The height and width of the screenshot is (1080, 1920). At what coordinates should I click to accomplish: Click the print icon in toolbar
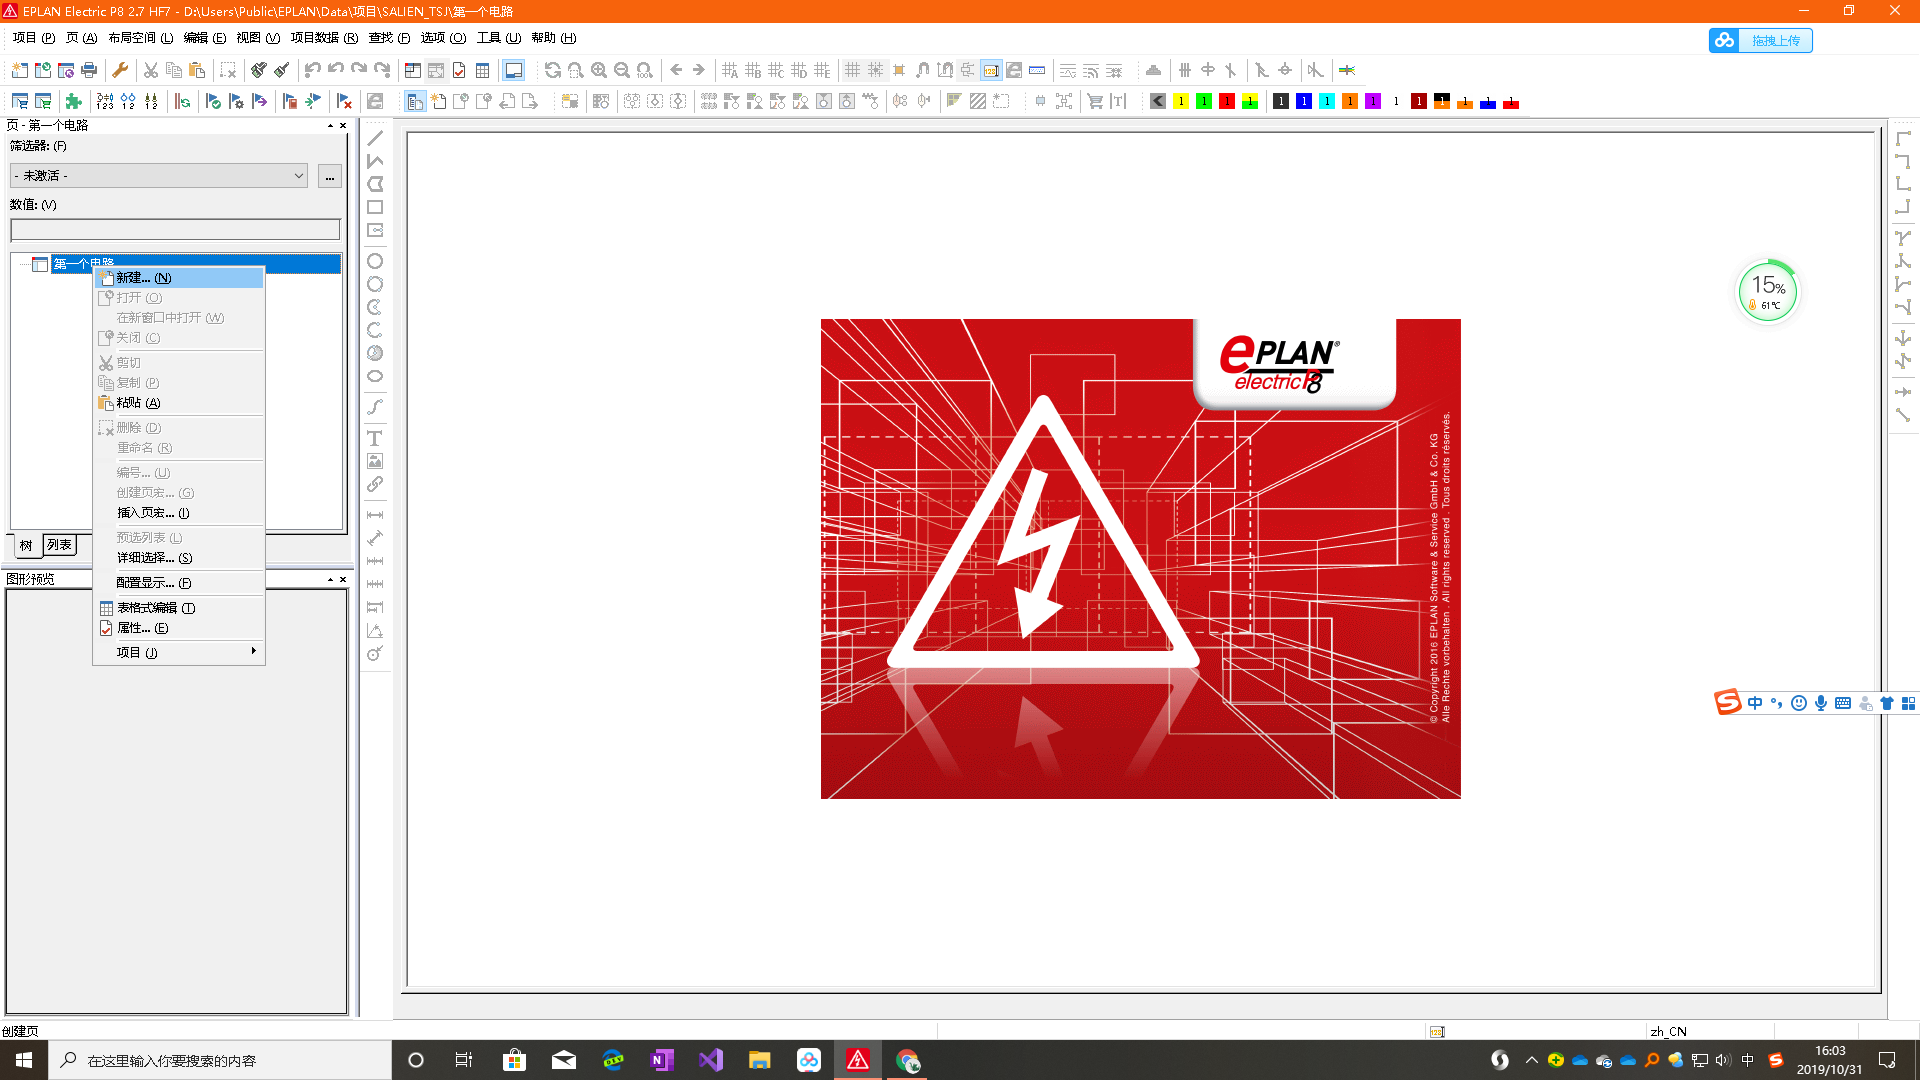[89, 70]
